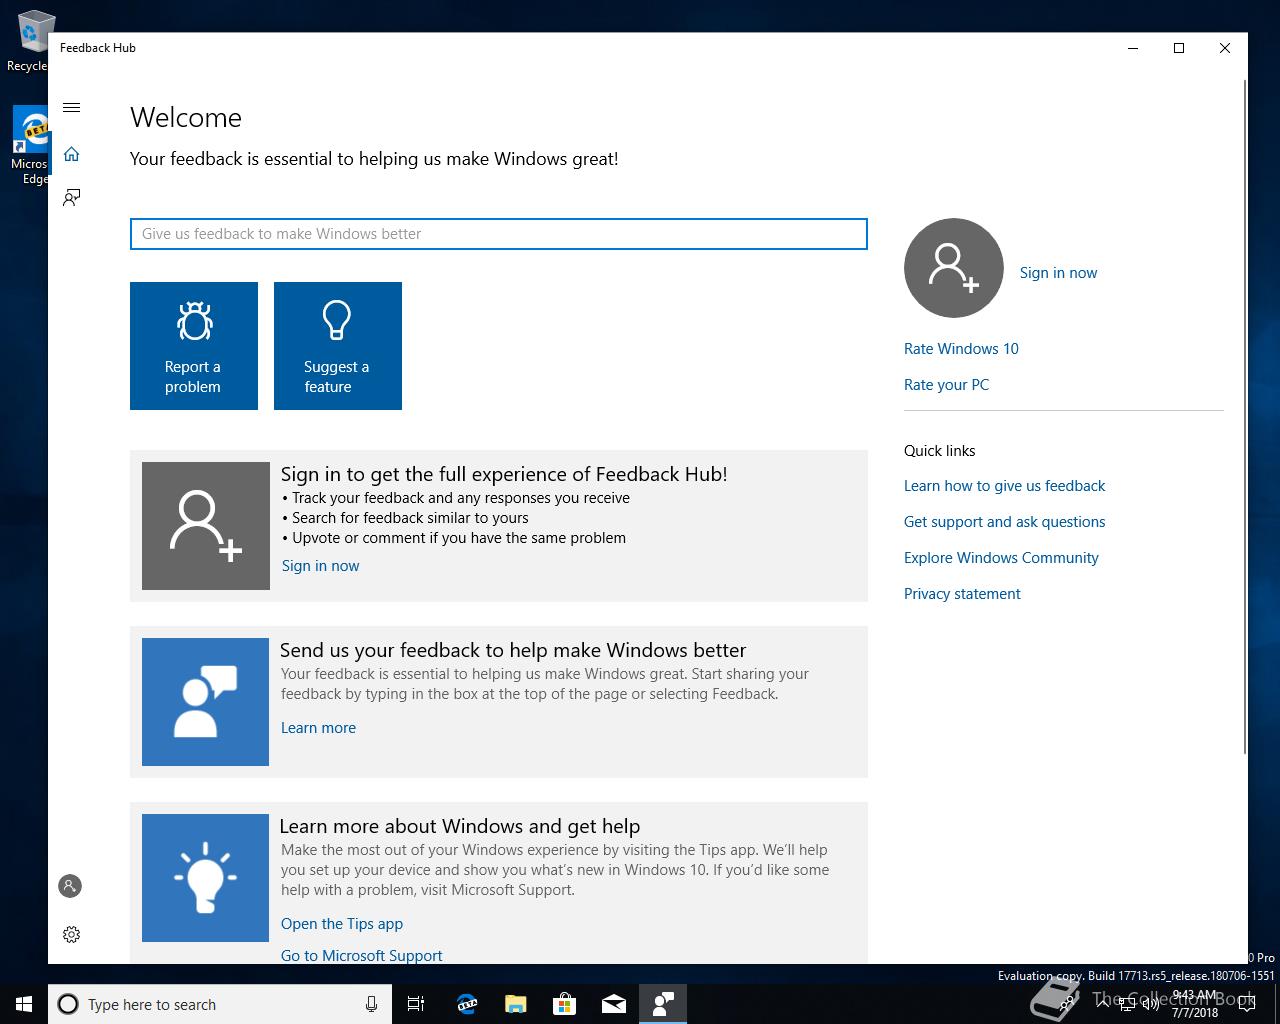The image size is (1280, 1024).
Task: Click the volume icon in system tray
Action: (1151, 1004)
